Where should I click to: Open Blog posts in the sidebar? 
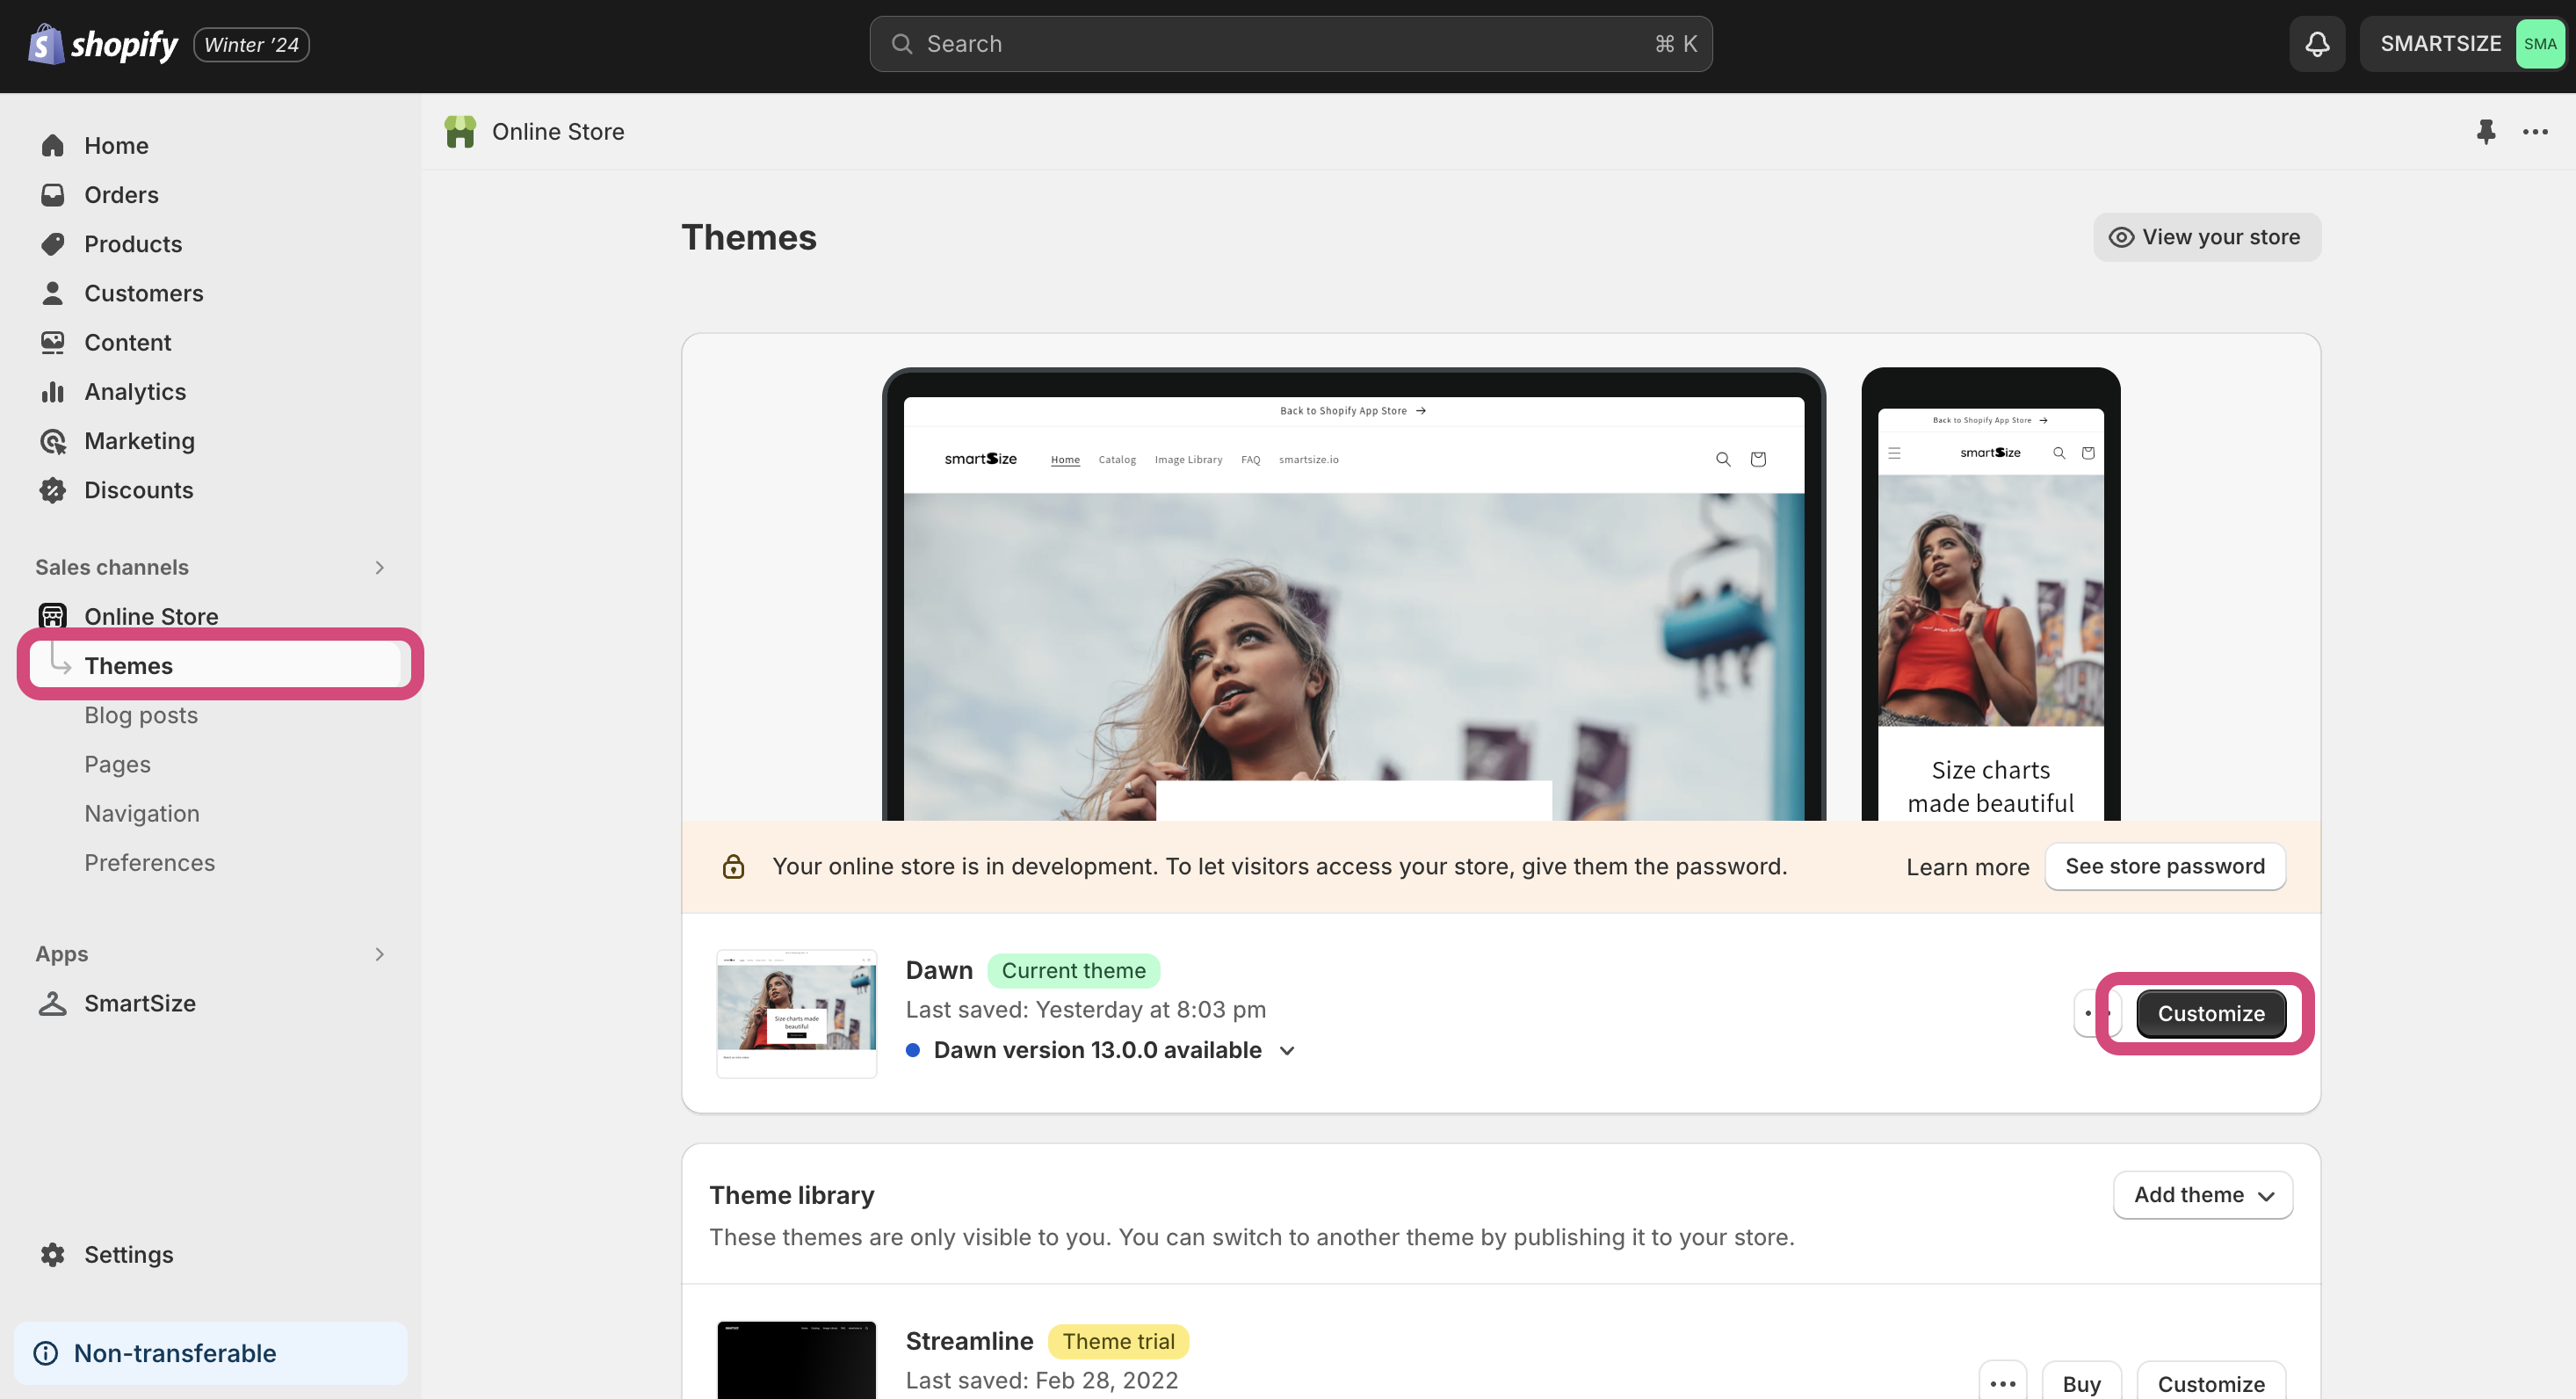pos(141,715)
